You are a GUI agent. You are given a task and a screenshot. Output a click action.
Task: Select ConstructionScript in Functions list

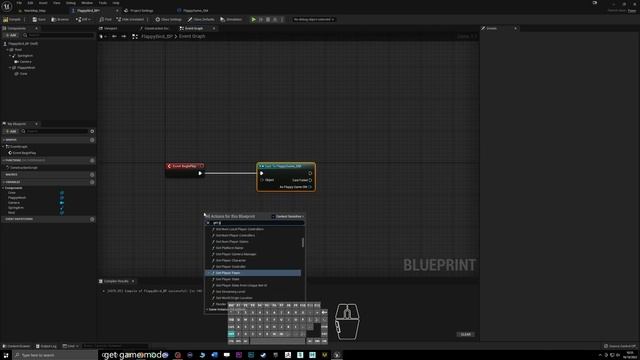[x=24, y=167]
